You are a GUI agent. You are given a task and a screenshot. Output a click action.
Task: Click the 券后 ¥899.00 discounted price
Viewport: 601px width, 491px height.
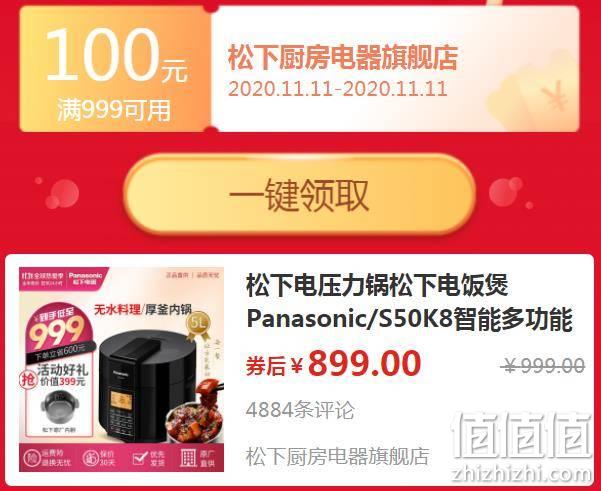tap(333, 364)
